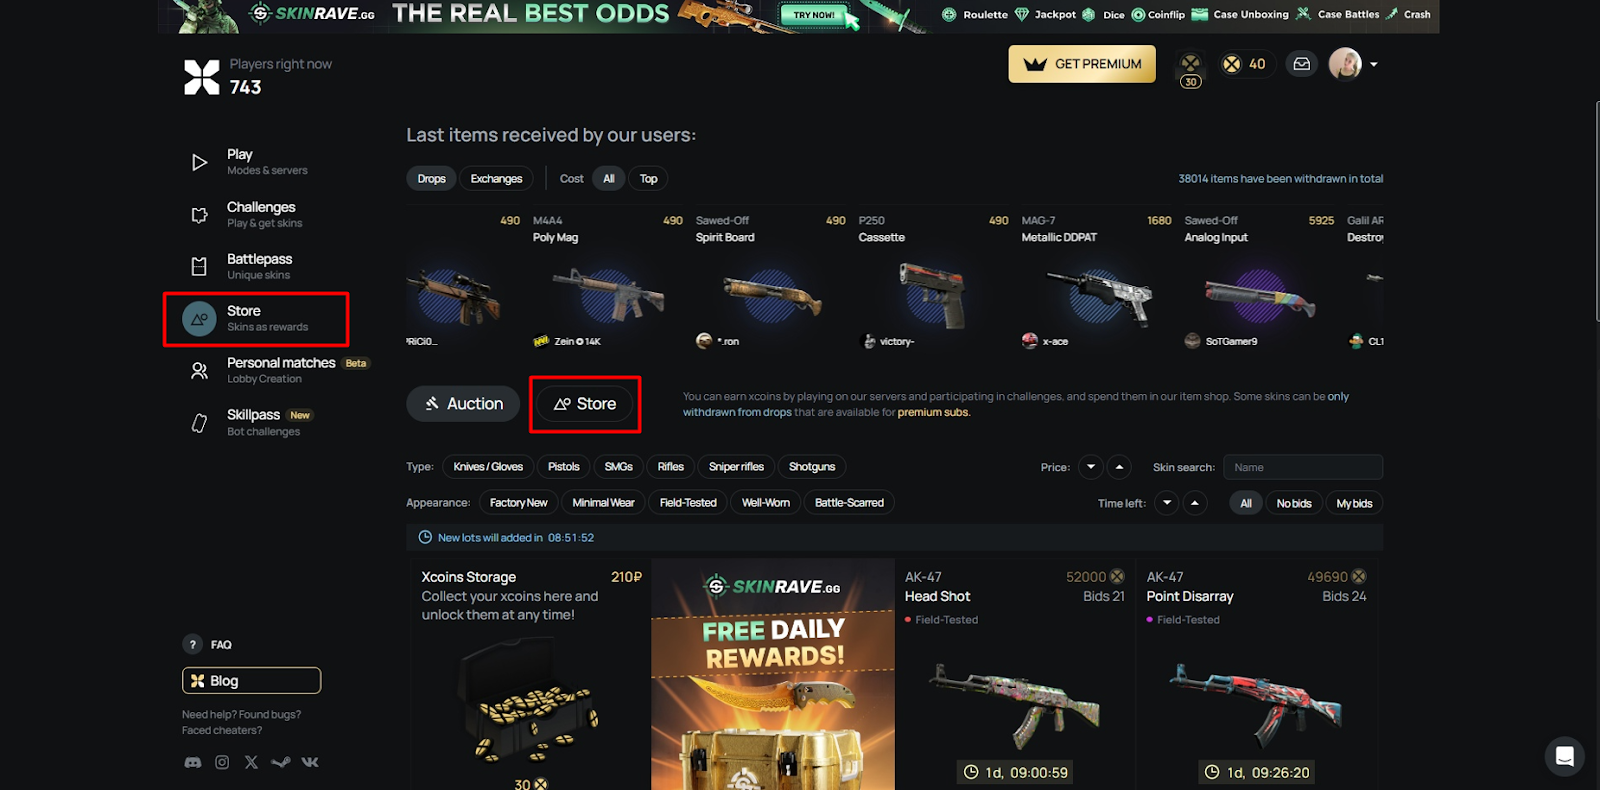Open the Auction section button
1600x790 pixels.
463,404
